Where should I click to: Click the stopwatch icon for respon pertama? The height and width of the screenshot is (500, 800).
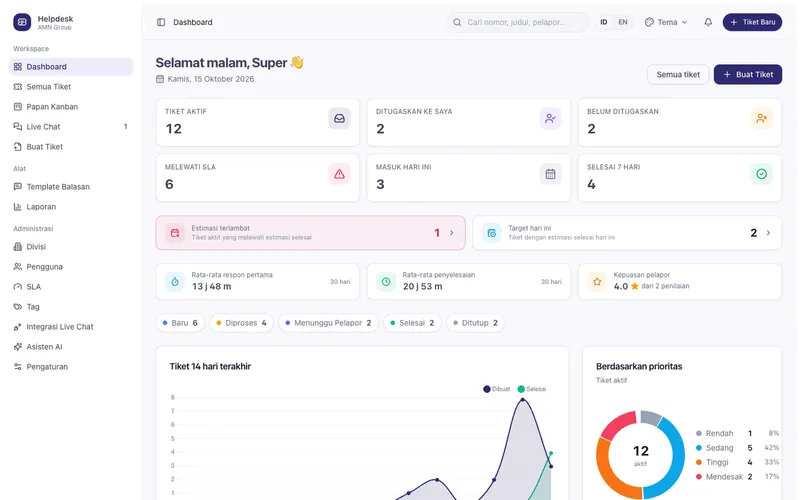coord(175,282)
